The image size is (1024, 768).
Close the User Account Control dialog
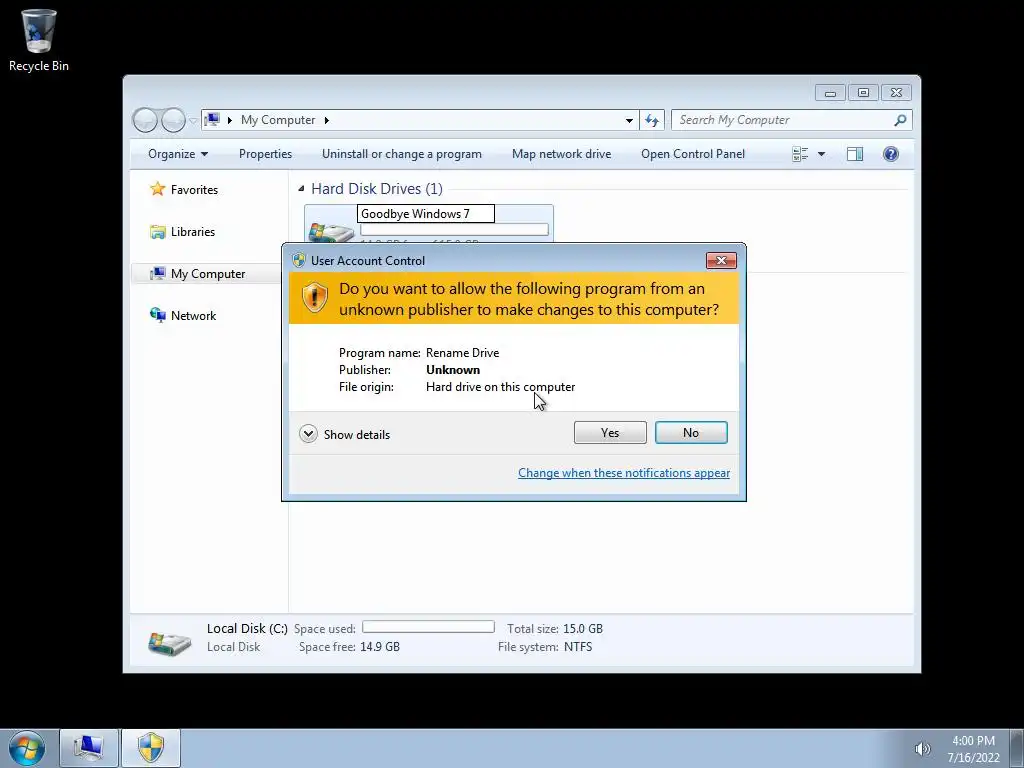point(721,261)
